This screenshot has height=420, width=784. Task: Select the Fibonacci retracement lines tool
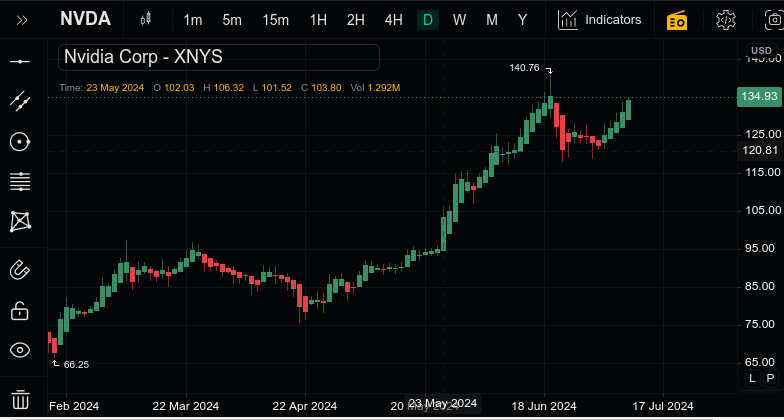[20, 181]
